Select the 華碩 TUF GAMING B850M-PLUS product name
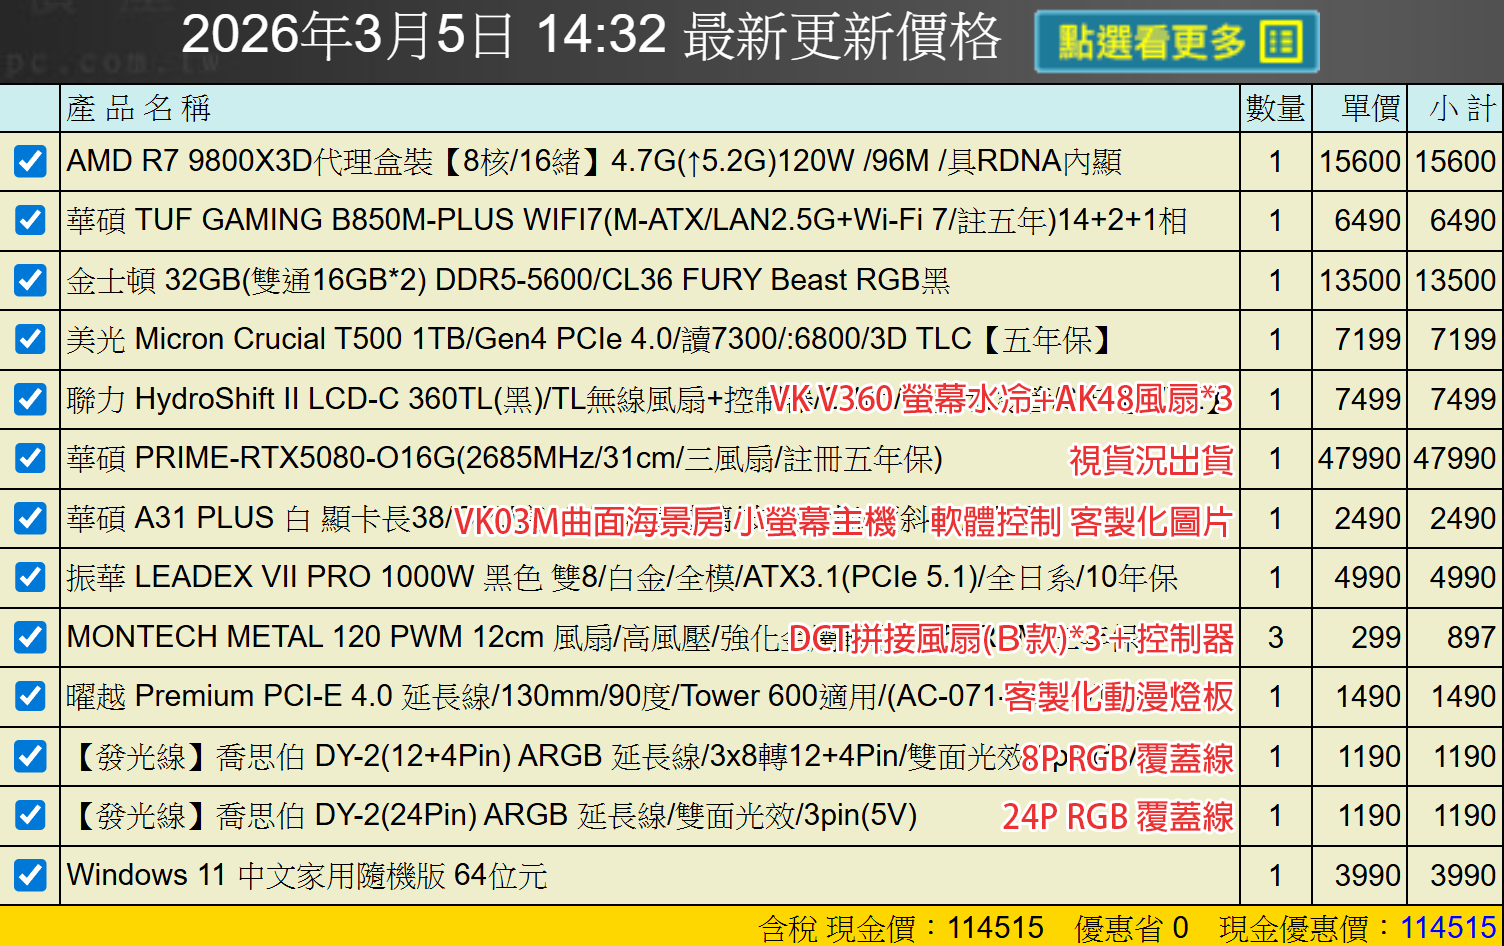Viewport: 1504px width, 946px height. tap(627, 220)
